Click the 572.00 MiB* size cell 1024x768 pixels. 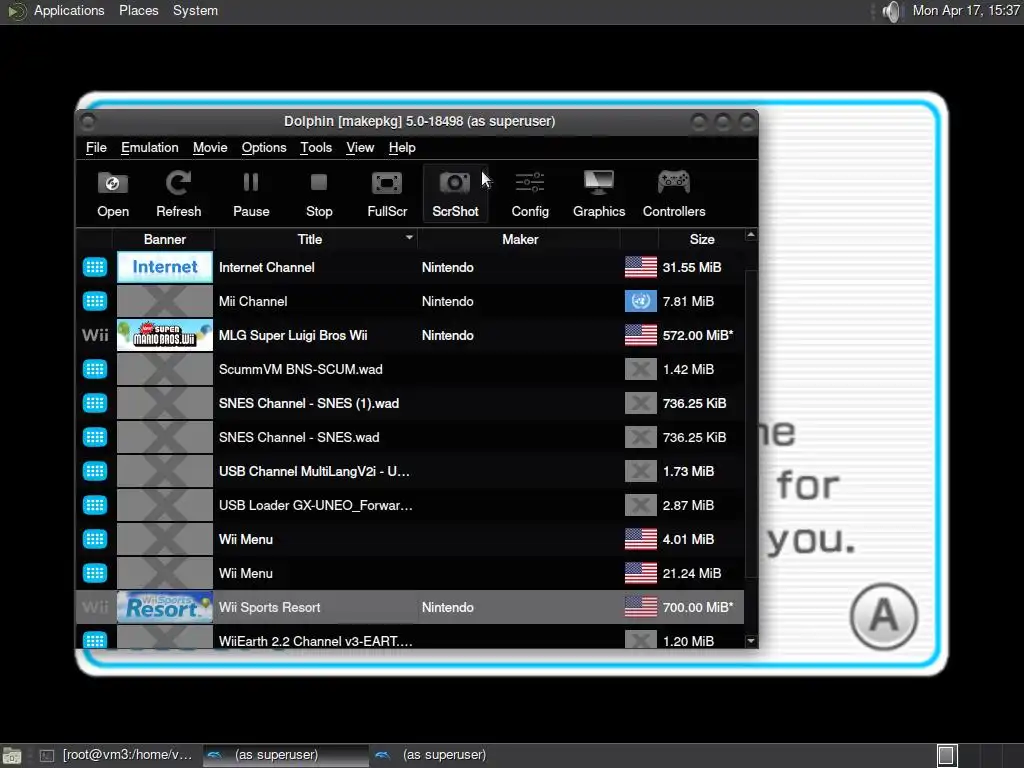pos(697,335)
